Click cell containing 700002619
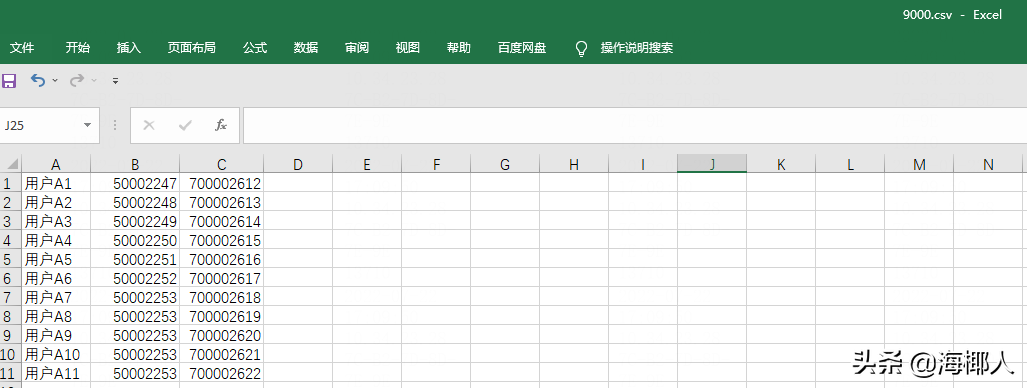Image resolution: width=1027 pixels, height=388 pixels. tap(222, 317)
